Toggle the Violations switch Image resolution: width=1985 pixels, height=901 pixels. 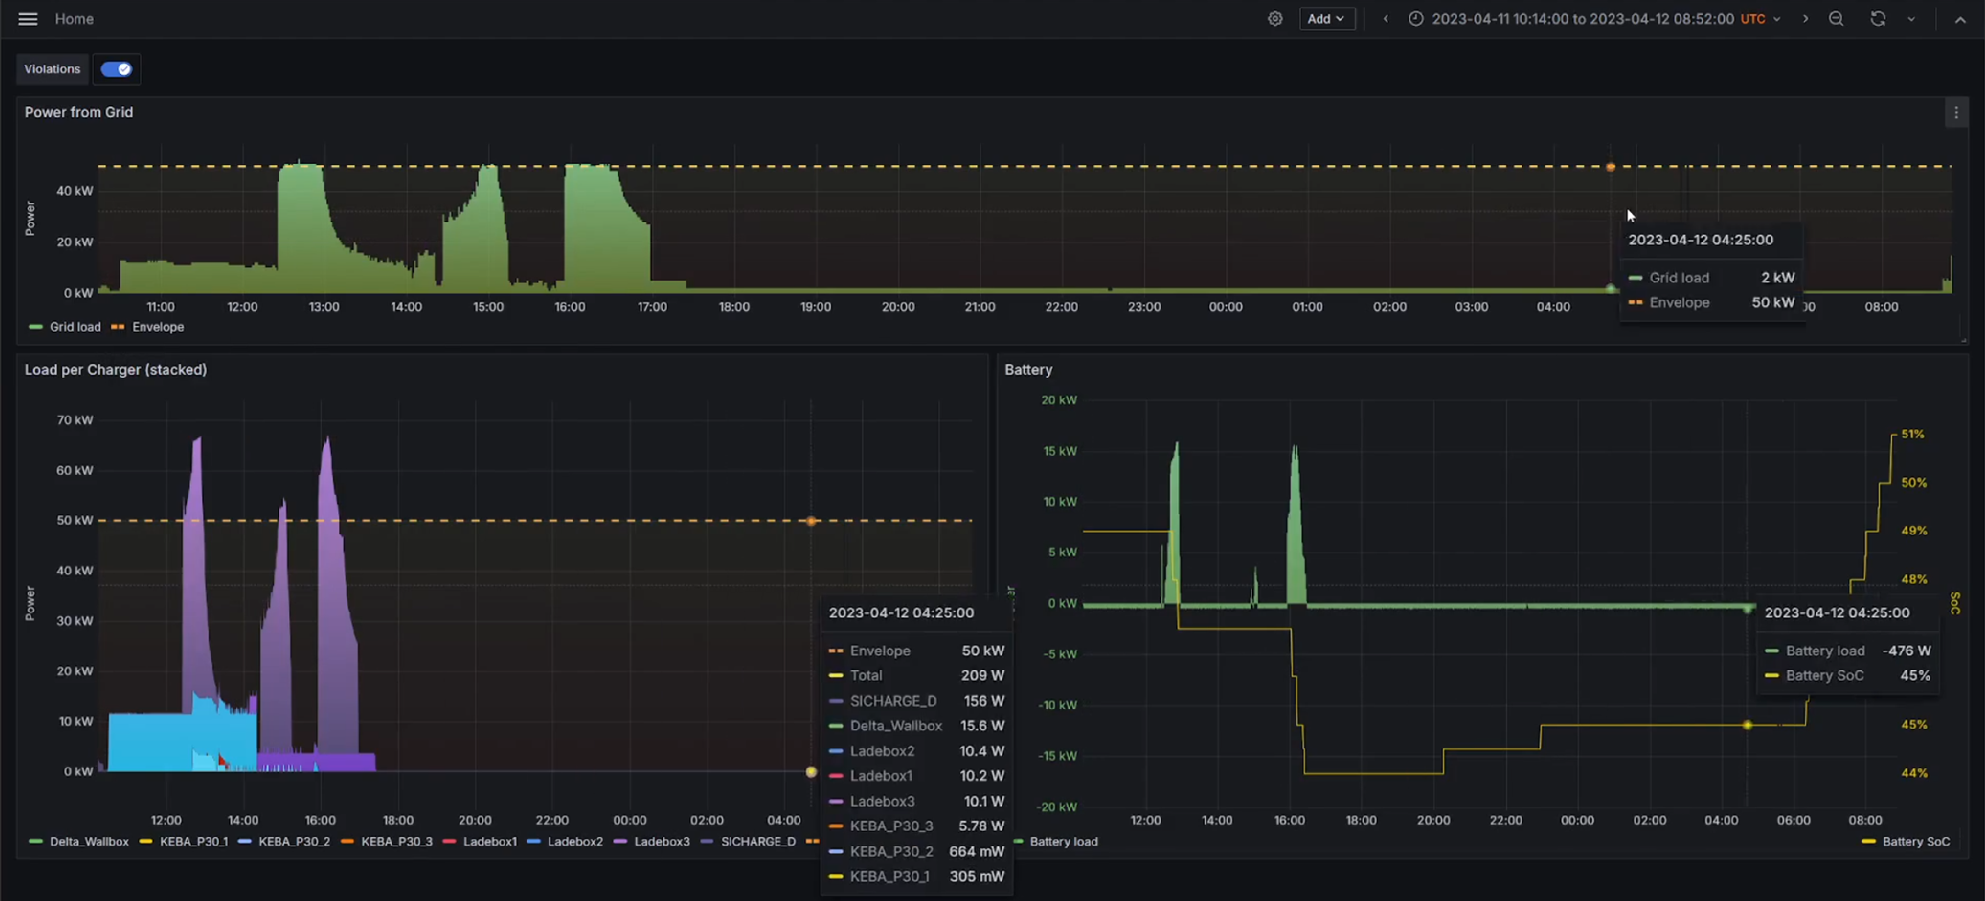point(116,69)
